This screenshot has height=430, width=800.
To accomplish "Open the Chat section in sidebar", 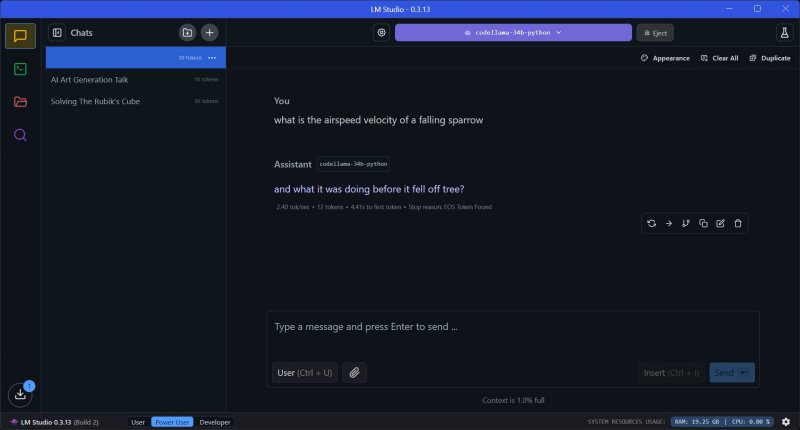I will point(20,36).
